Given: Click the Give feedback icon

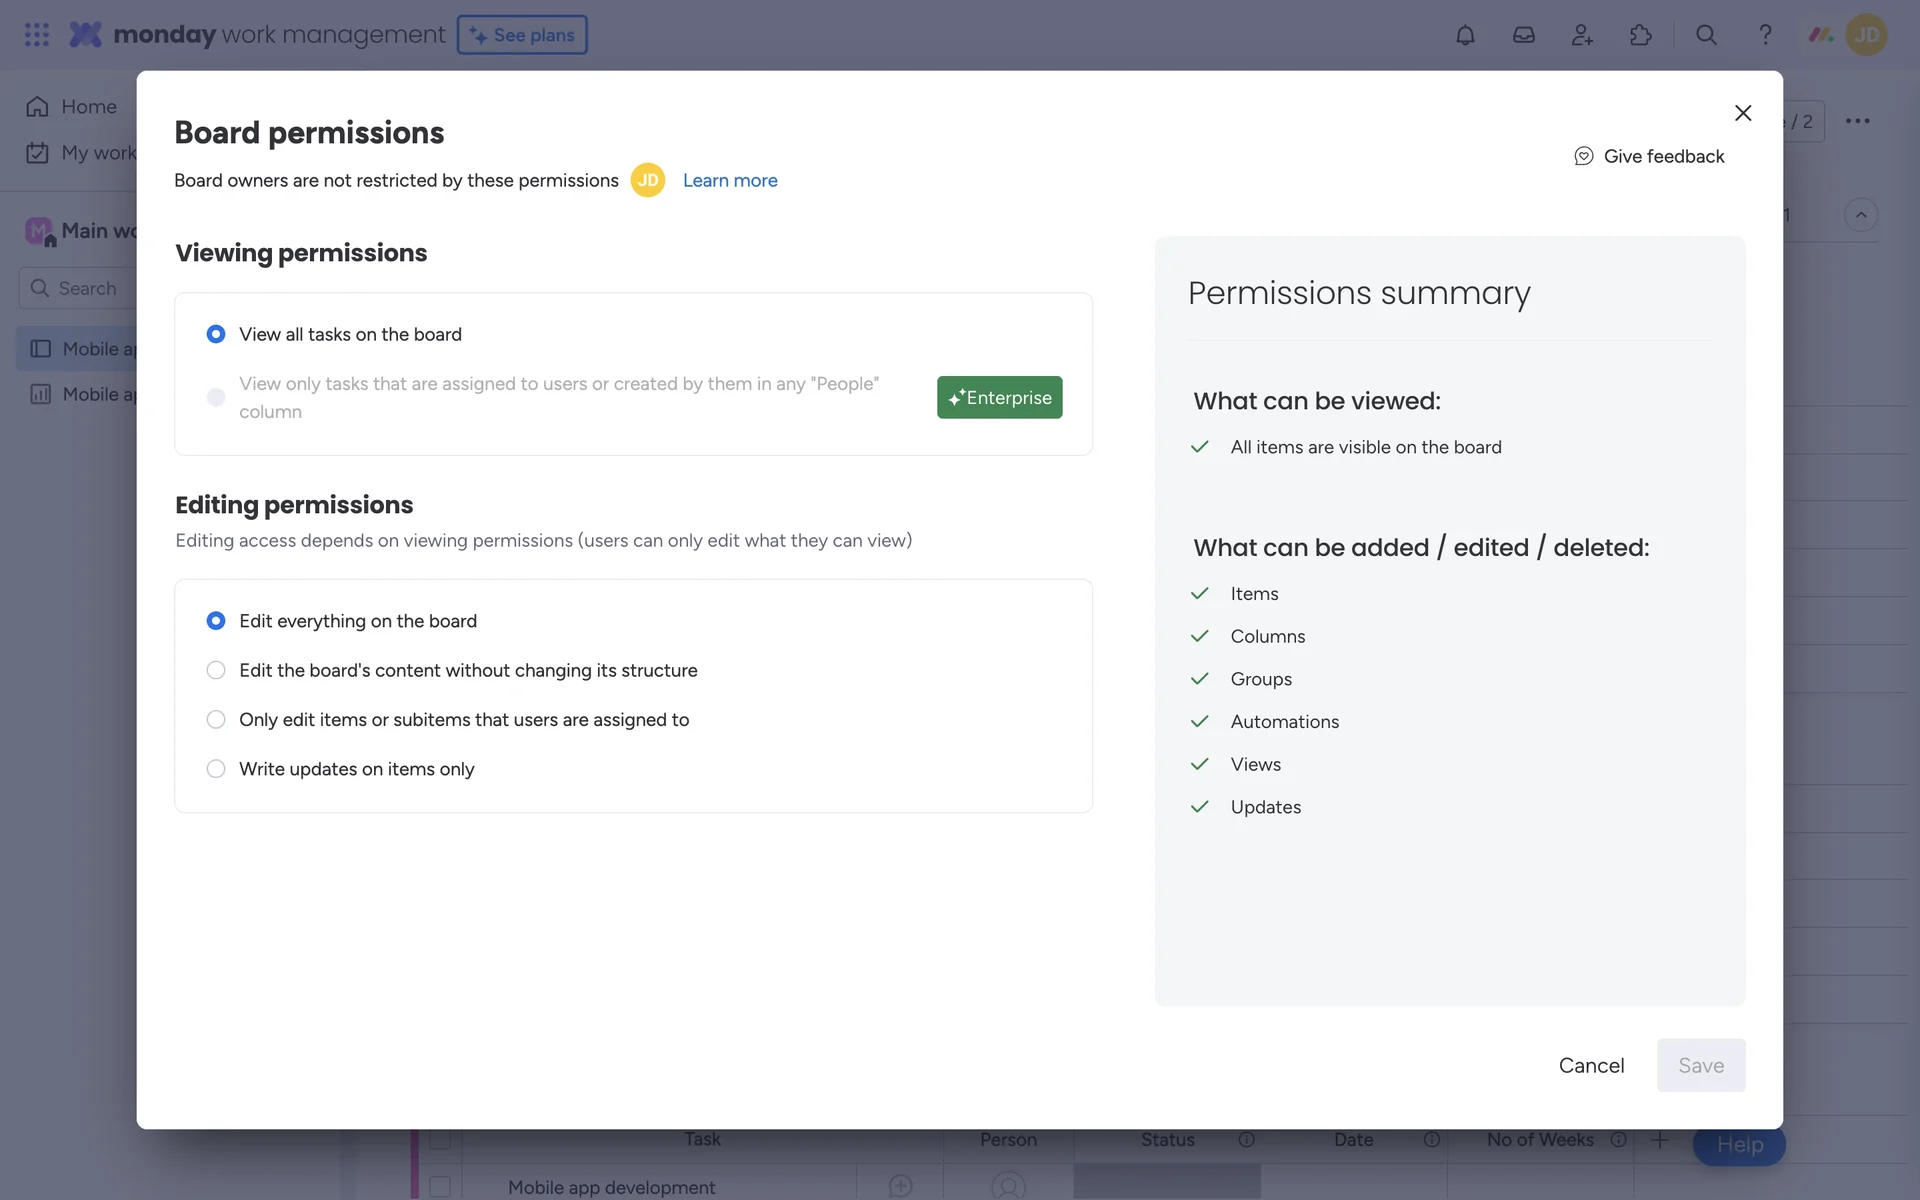Looking at the screenshot, I should [1584, 156].
